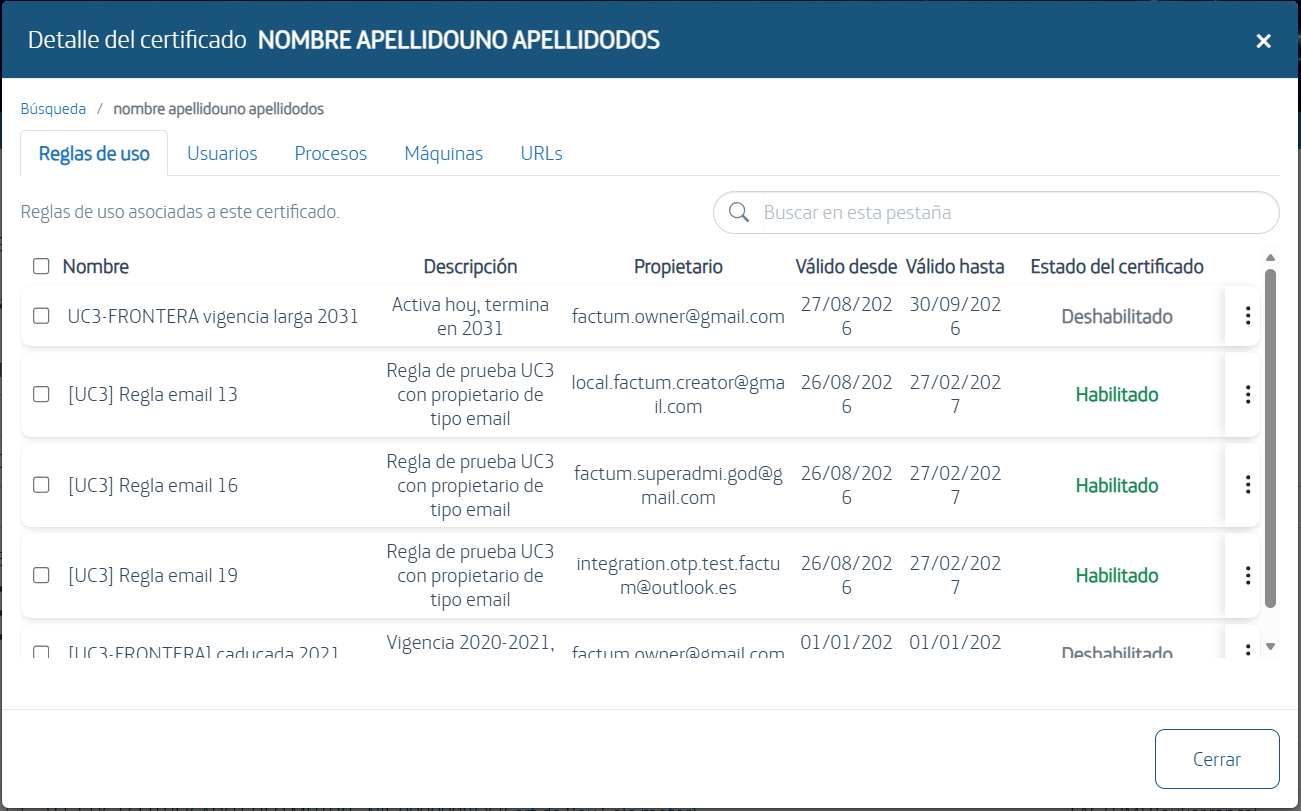Follow the Búsqueda breadcrumb link

tap(53, 109)
